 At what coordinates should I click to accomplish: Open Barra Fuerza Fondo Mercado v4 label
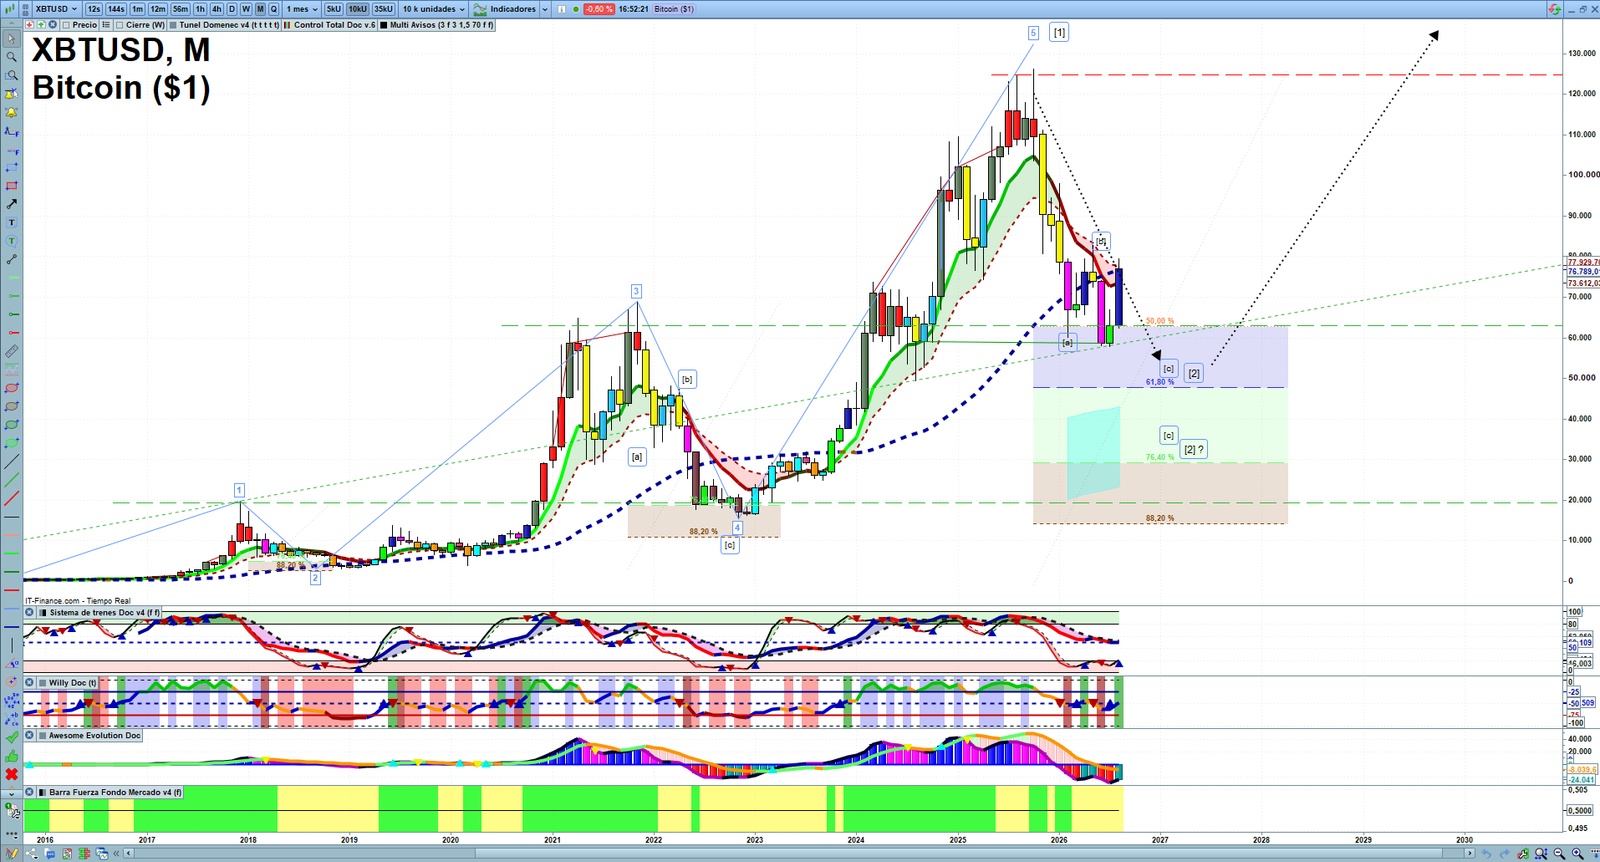[115, 792]
